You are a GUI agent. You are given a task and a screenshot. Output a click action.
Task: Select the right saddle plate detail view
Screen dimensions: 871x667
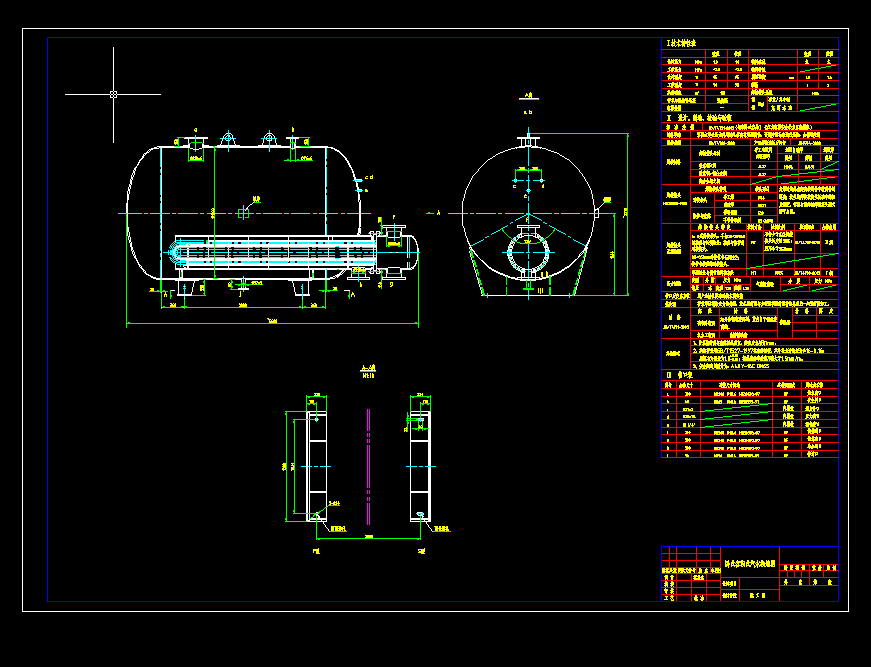(420, 465)
